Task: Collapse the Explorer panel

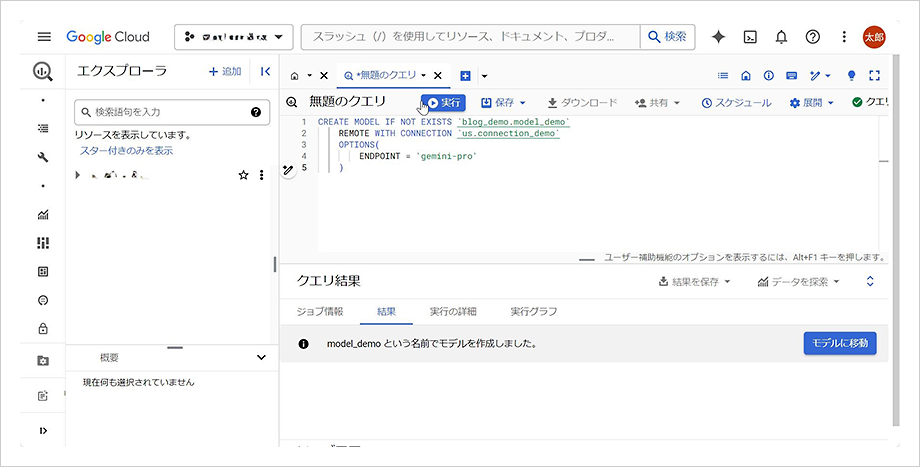Action: (x=265, y=72)
